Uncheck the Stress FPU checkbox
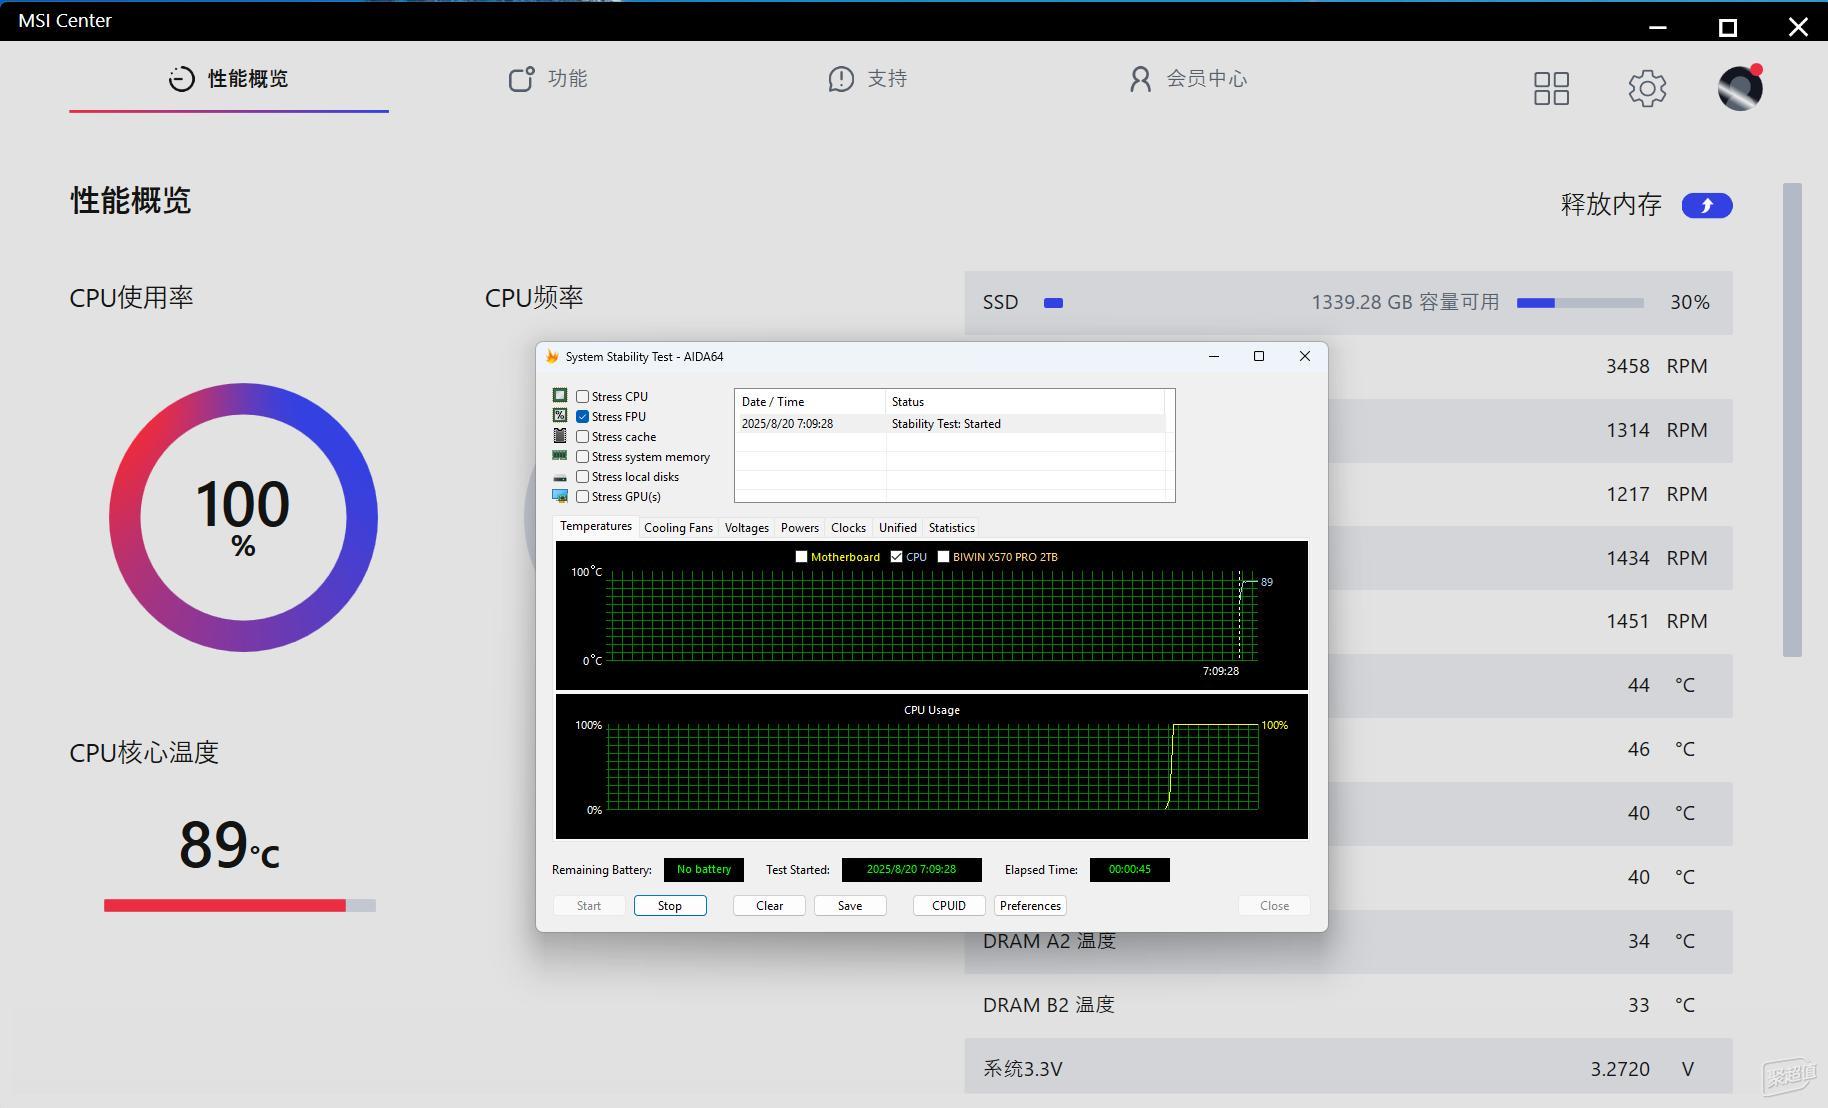1828x1108 pixels. (x=582, y=417)
